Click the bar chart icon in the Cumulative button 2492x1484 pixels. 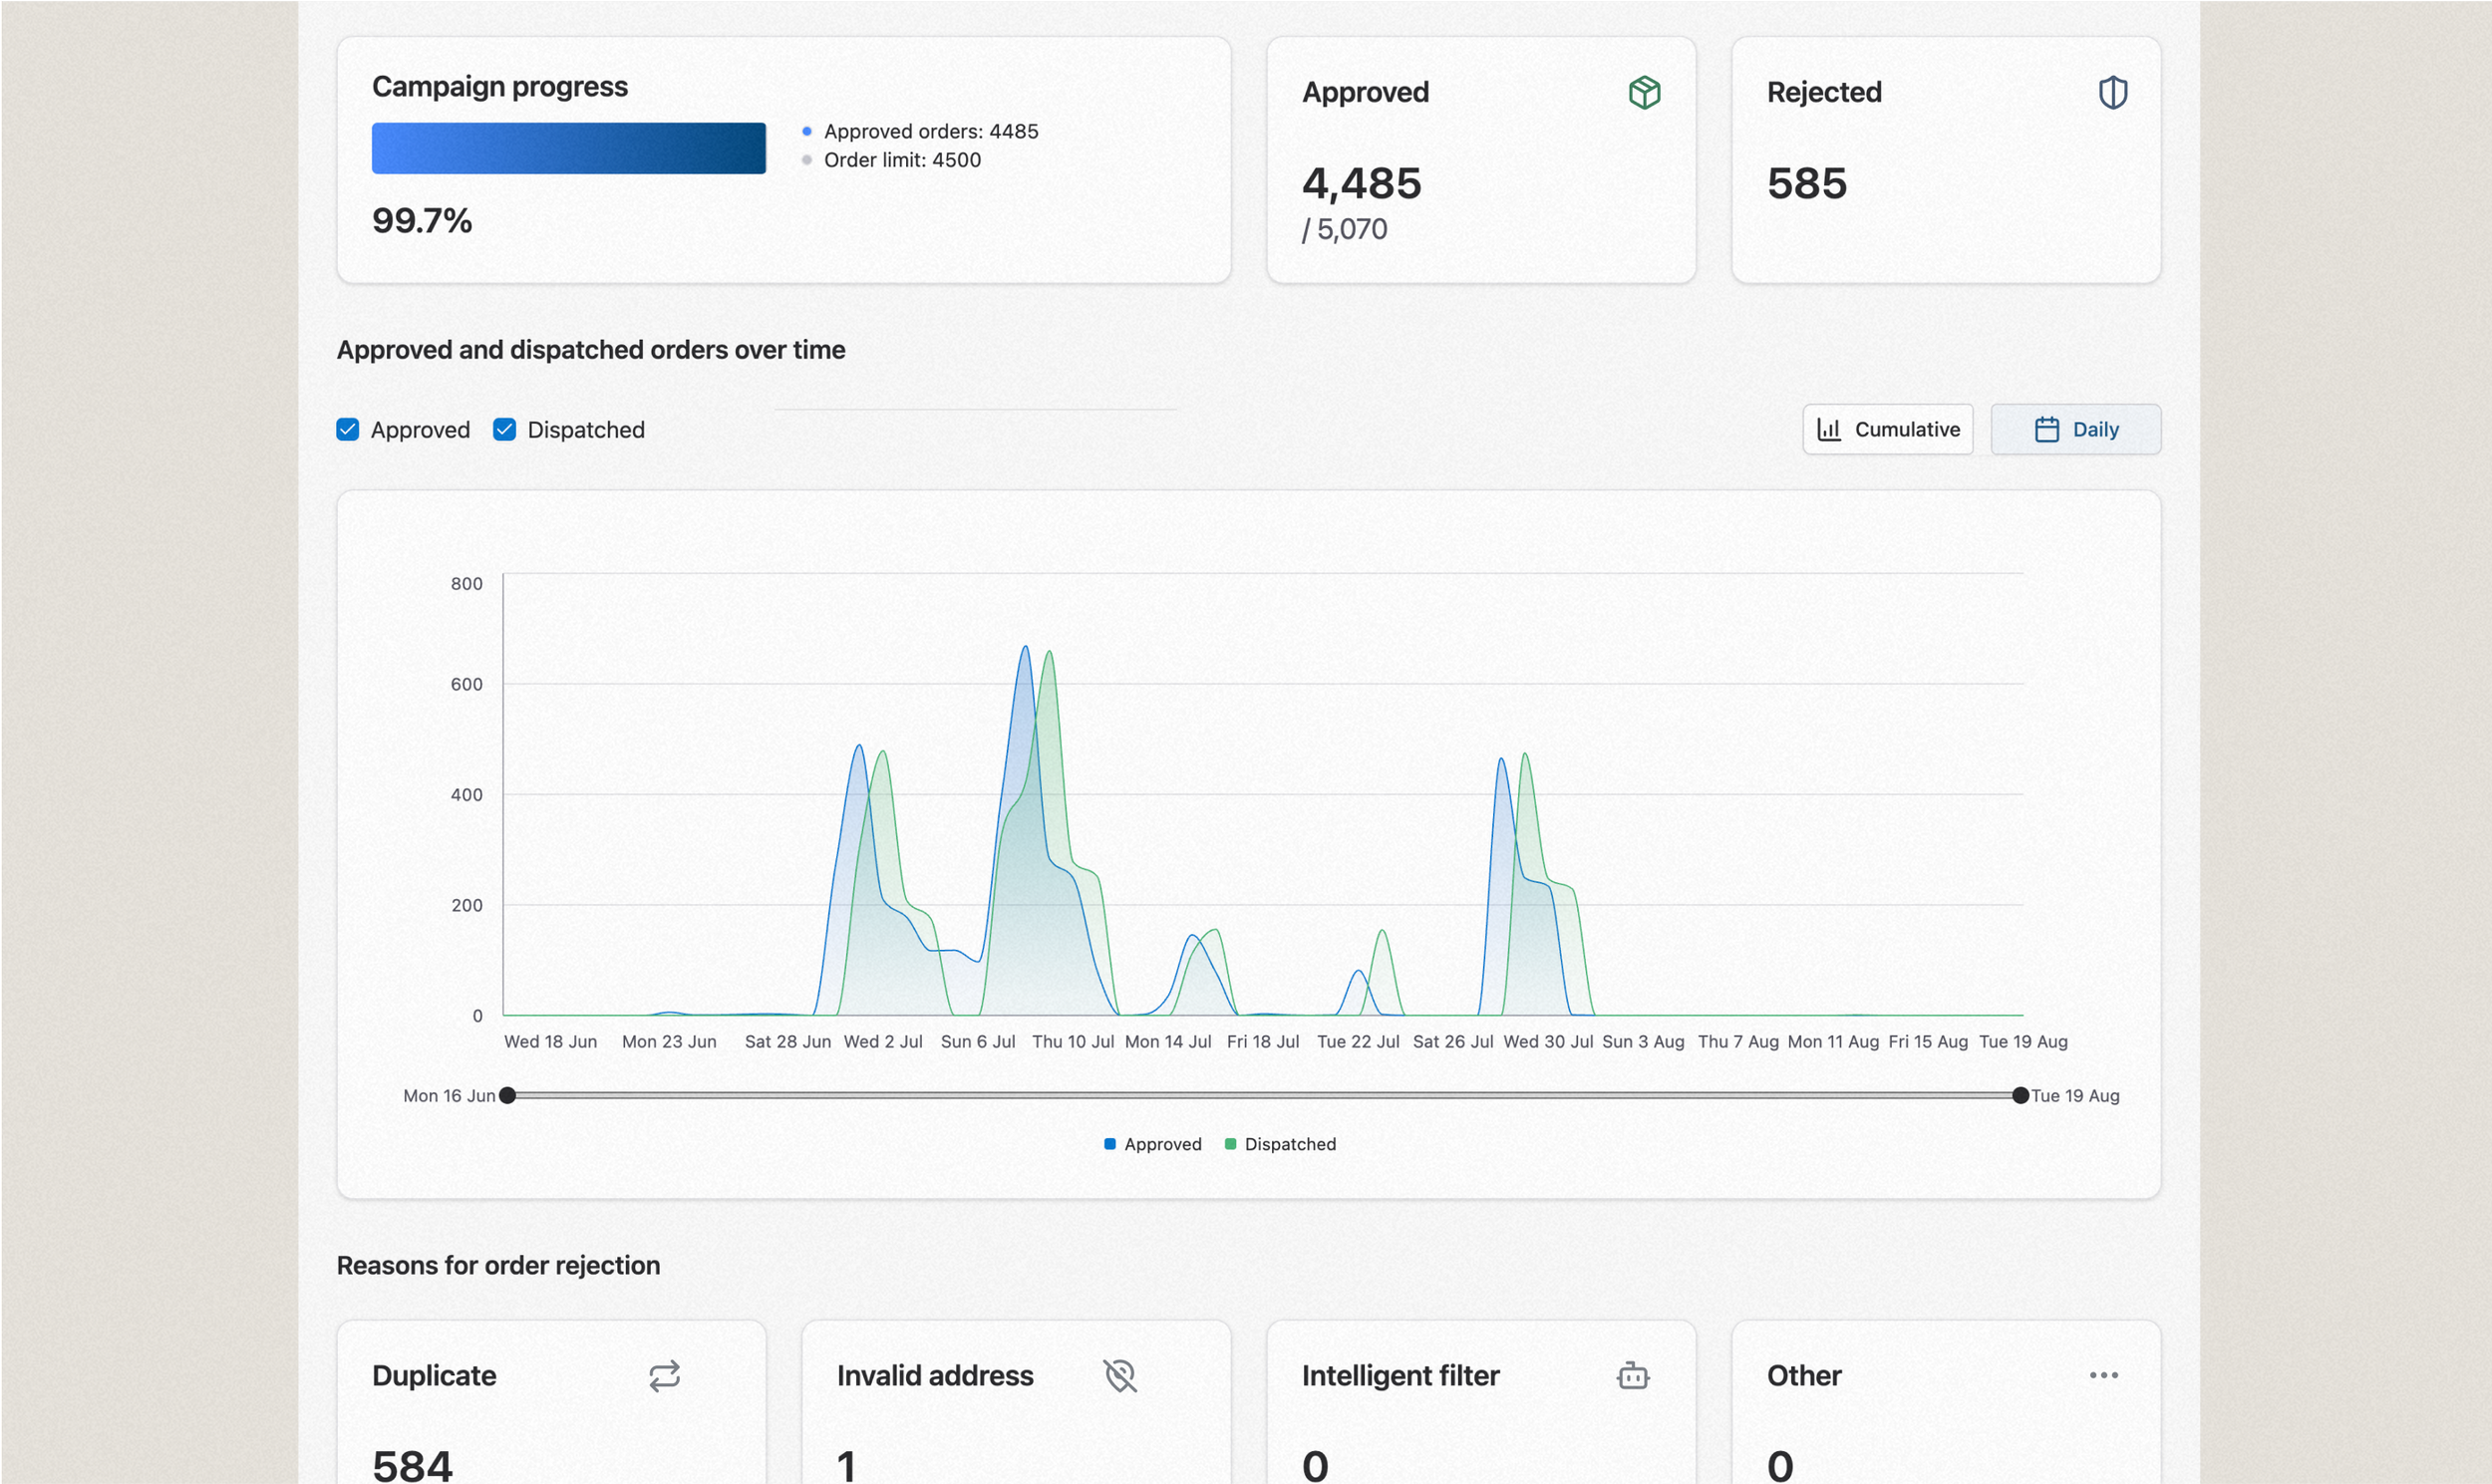1828,429
